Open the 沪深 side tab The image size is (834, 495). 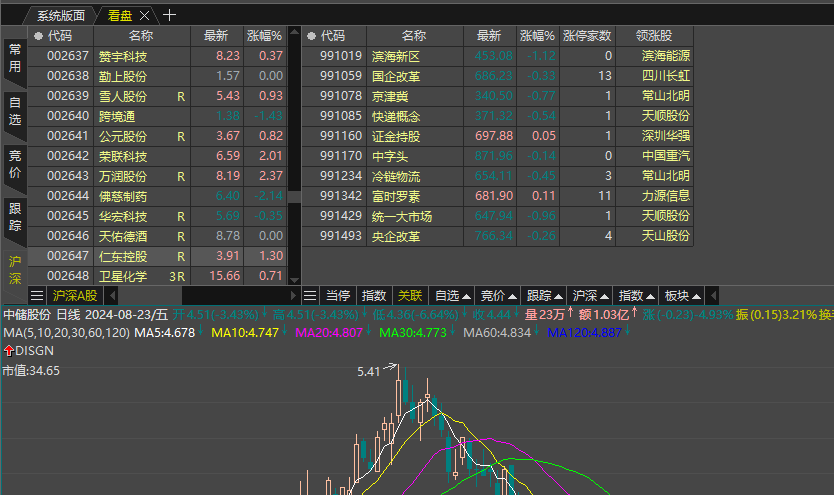click(15, 270)
